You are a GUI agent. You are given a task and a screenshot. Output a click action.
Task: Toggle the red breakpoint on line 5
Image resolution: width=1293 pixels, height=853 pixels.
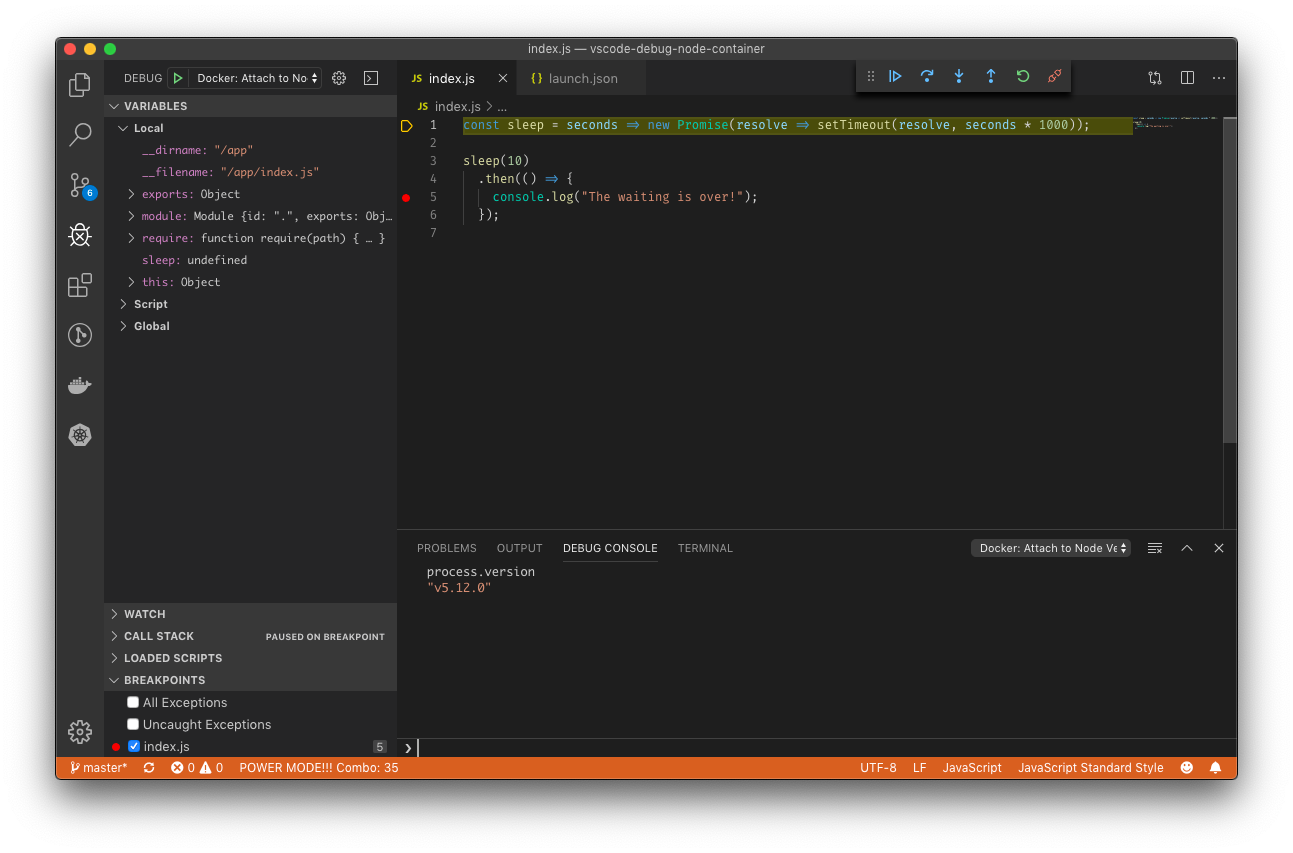tap(406, 197)
